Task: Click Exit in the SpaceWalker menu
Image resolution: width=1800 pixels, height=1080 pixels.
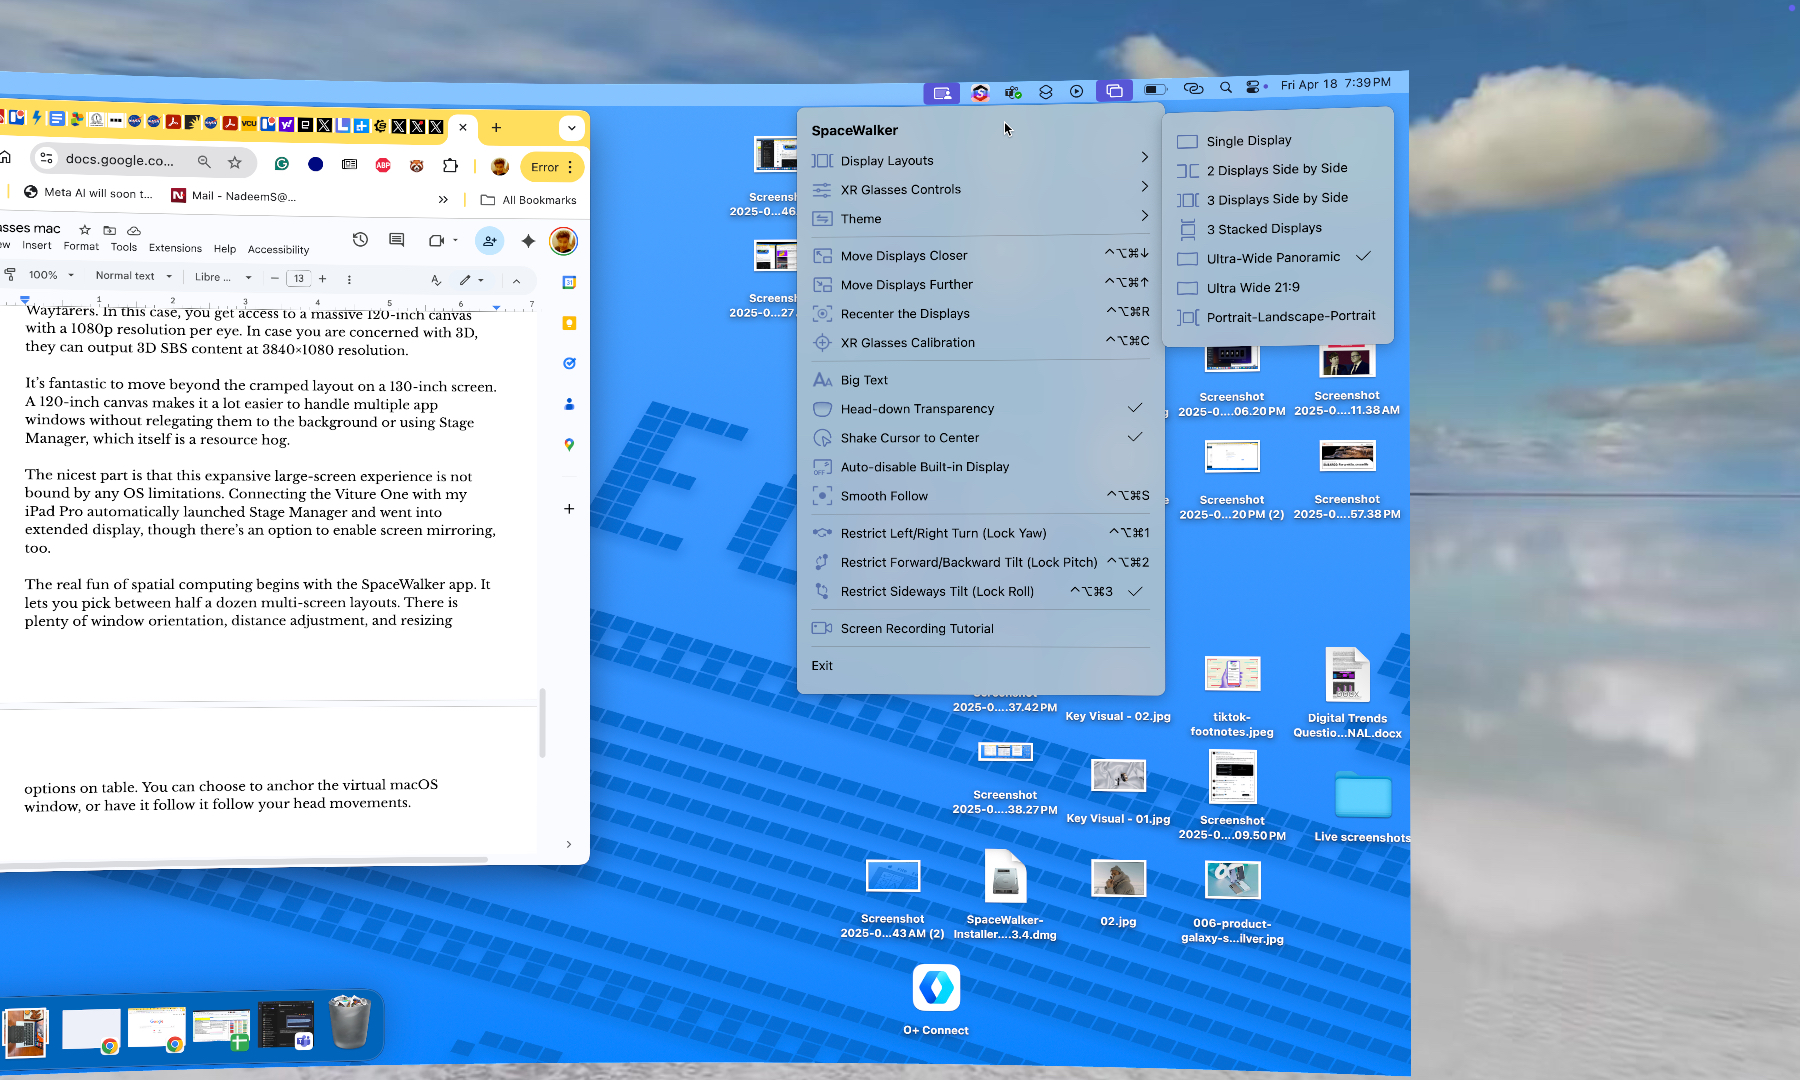Action: pyautogui.click(x=822, y=665)
